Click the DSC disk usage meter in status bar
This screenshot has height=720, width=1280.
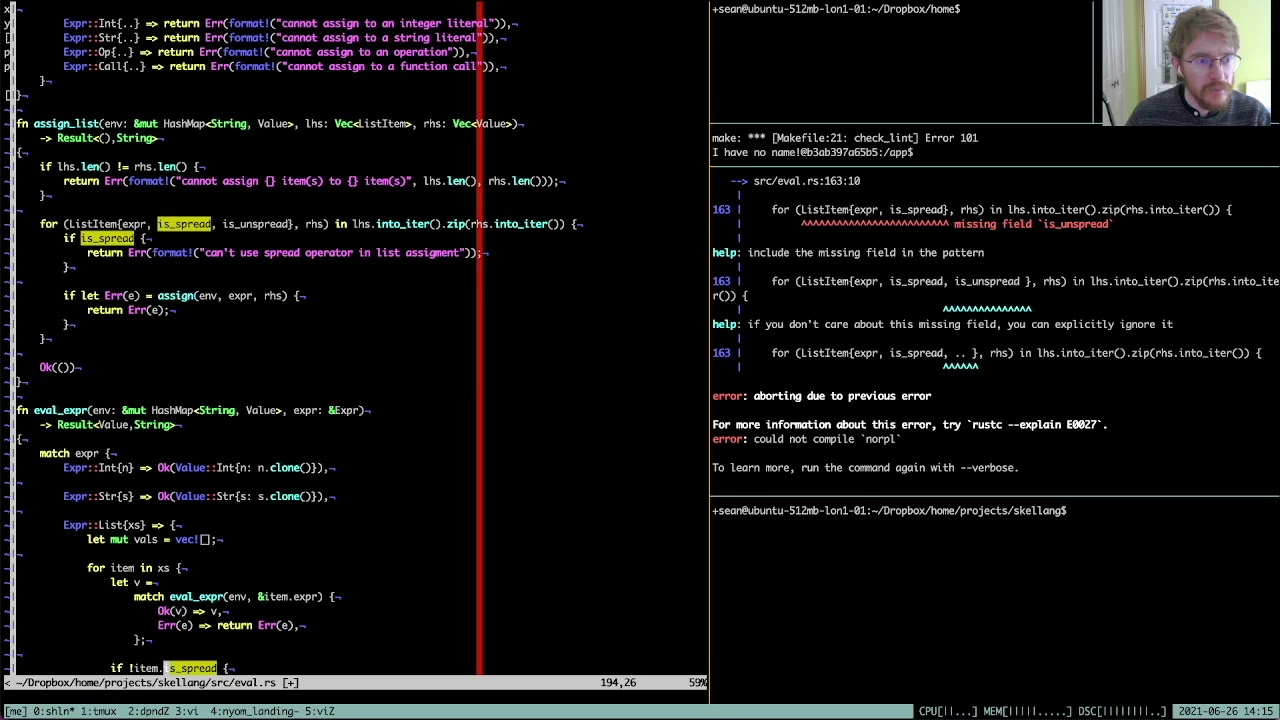pos(1122,711)
